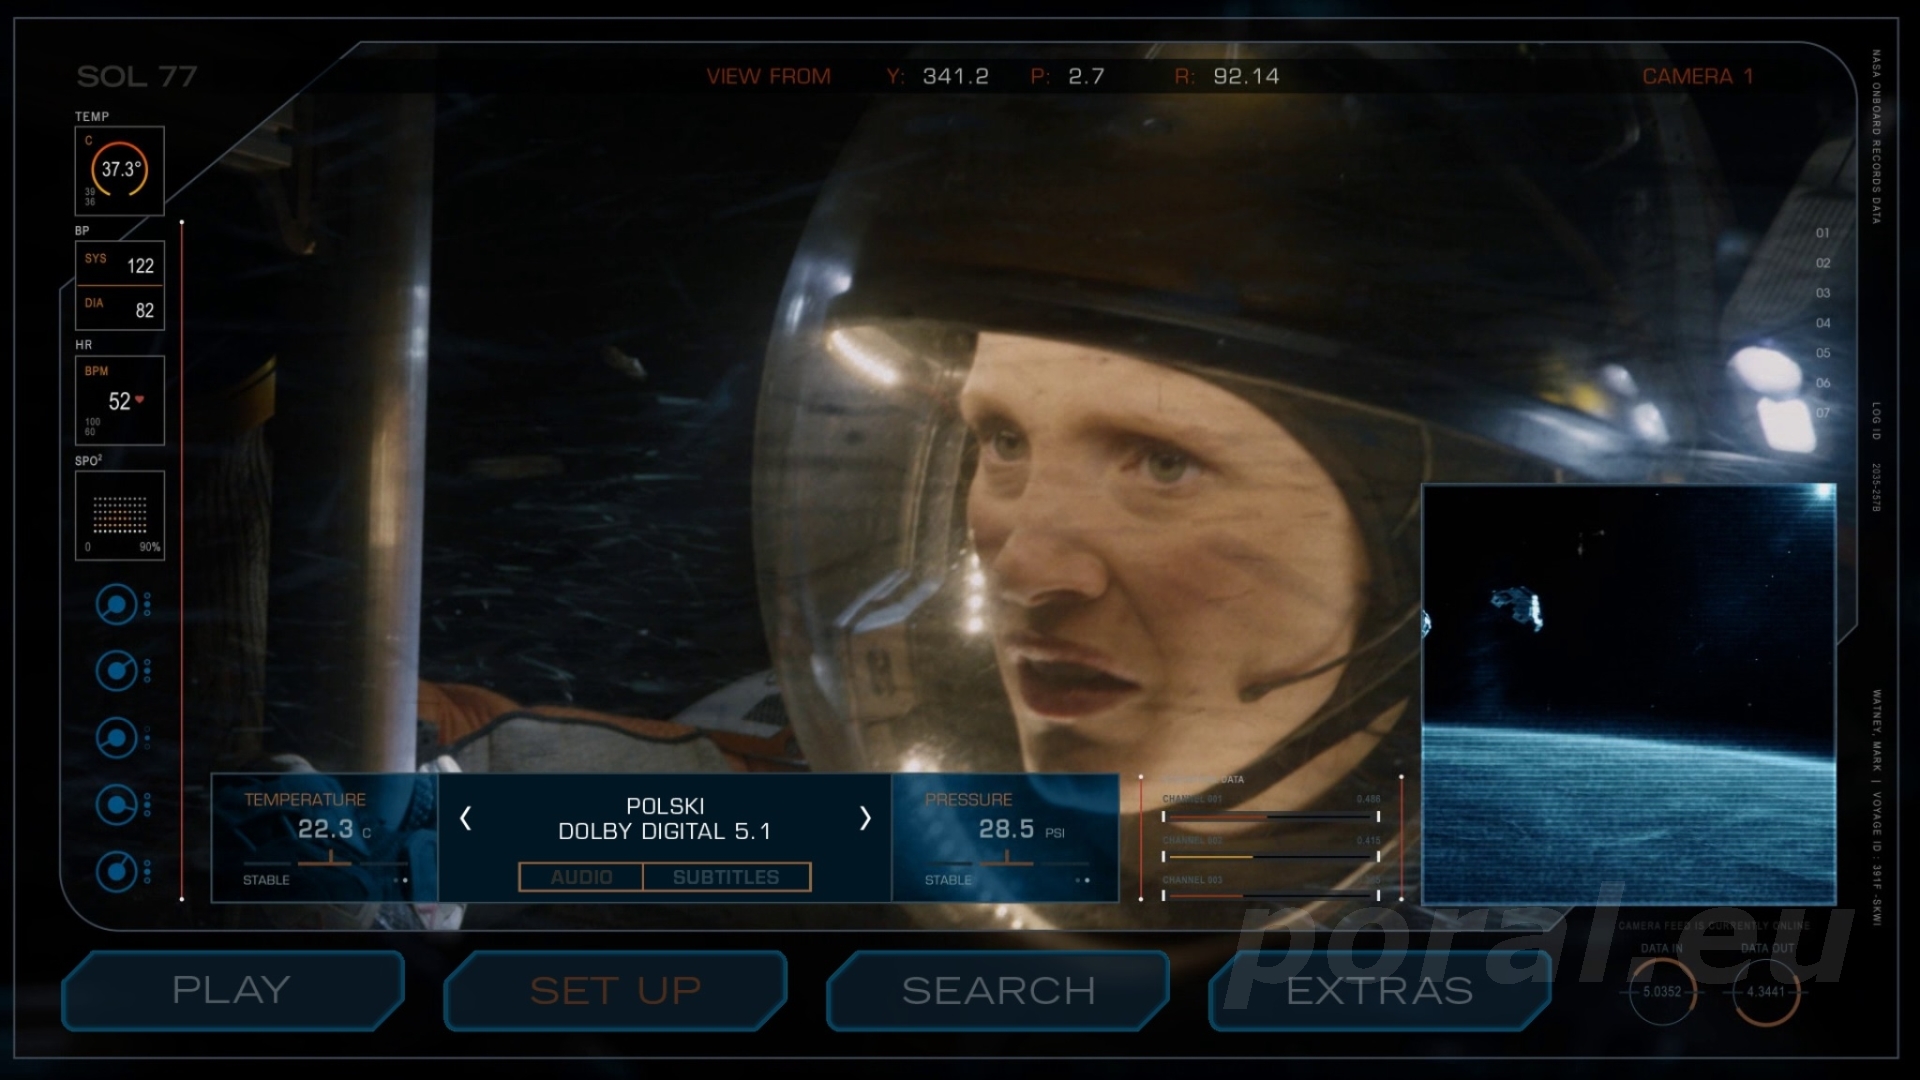Click the third circular dial in left column
The height and width of the screenshot is (1080, 1920).
pyautogui.click(x=117, y=738)
